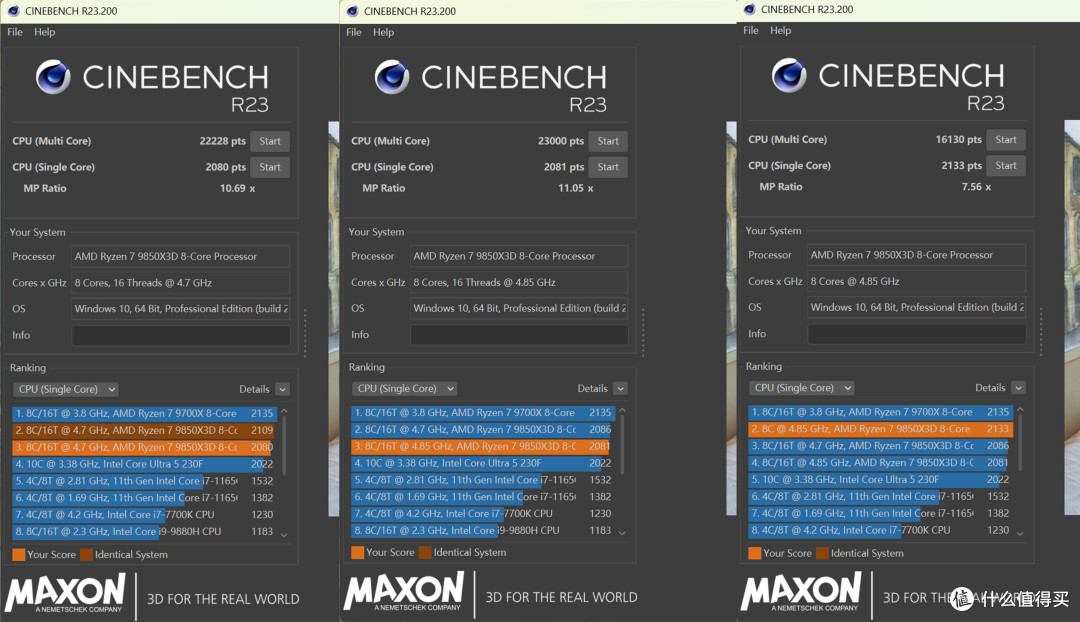This screenshot has height=622, width=1080.
Task: Click the Cinebench title bar icon in the 16130 pts window
Action: (749, 10)
